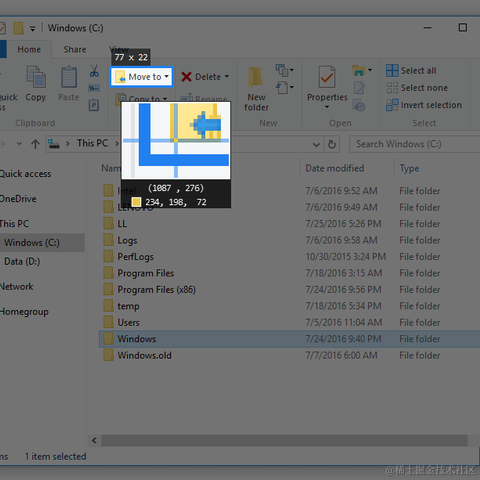
Task: Click the scrollbar left arrow
Action: (x=94, y=440)
